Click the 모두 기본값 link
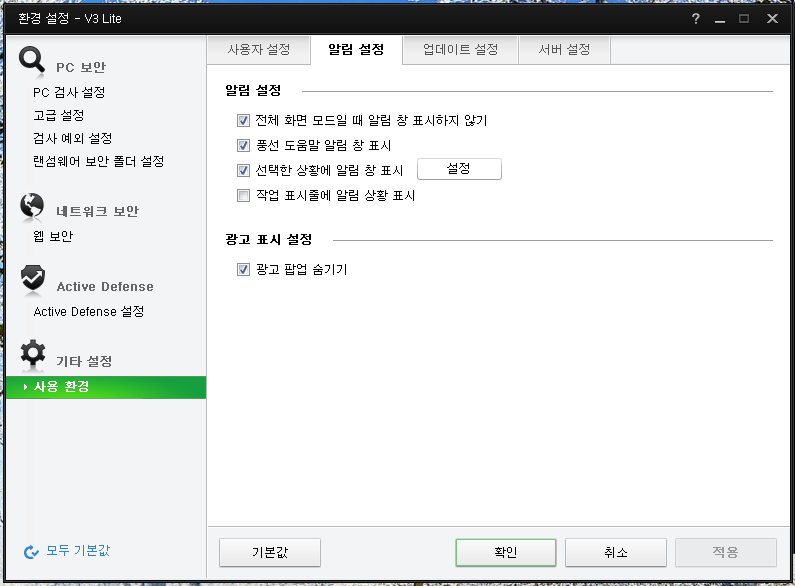Screen dimensions: 795x586 click(x=78, y=551)
